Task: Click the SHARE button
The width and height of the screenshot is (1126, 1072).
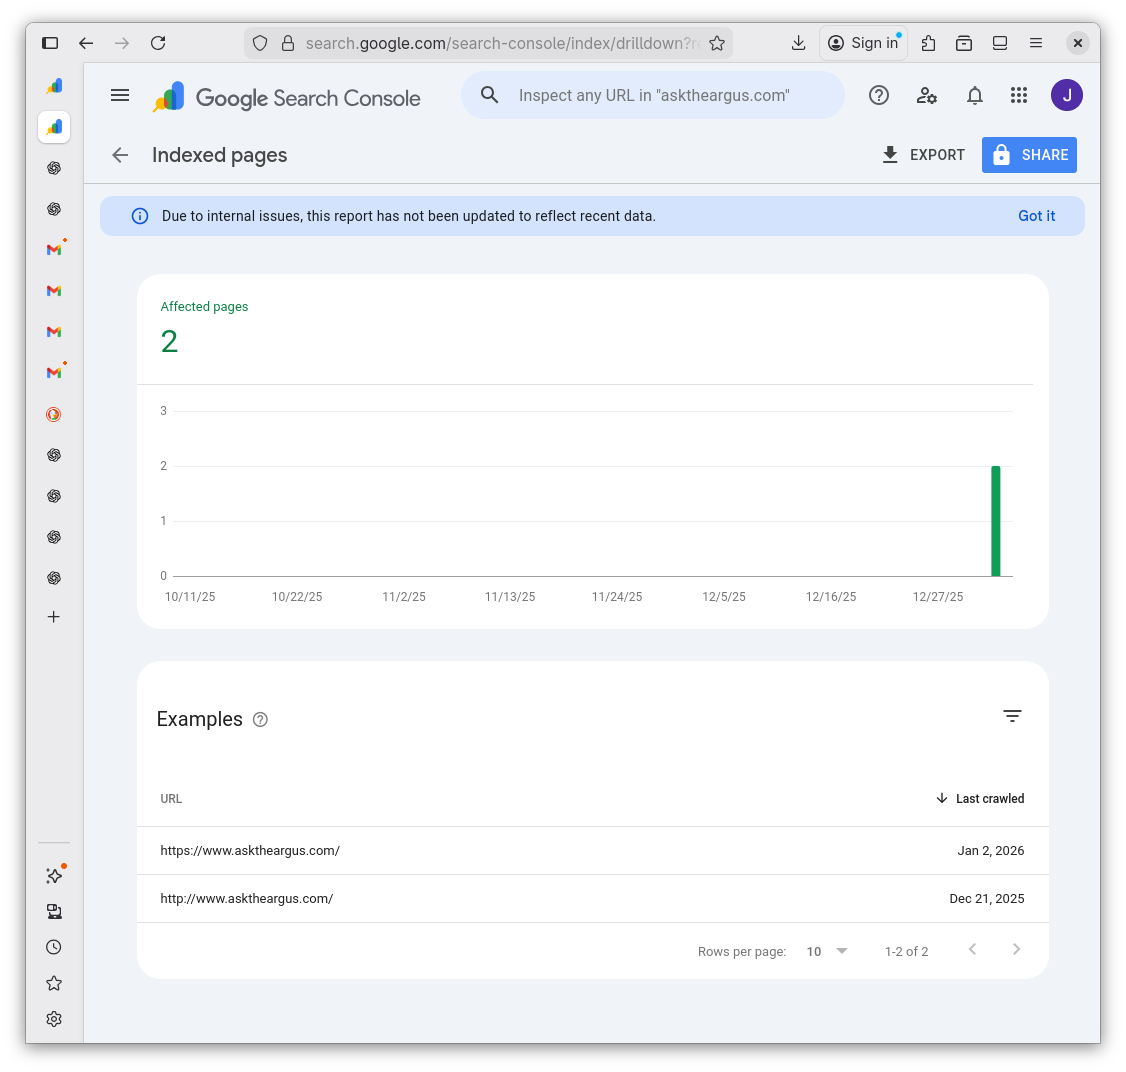Action: coord(1029,155)
